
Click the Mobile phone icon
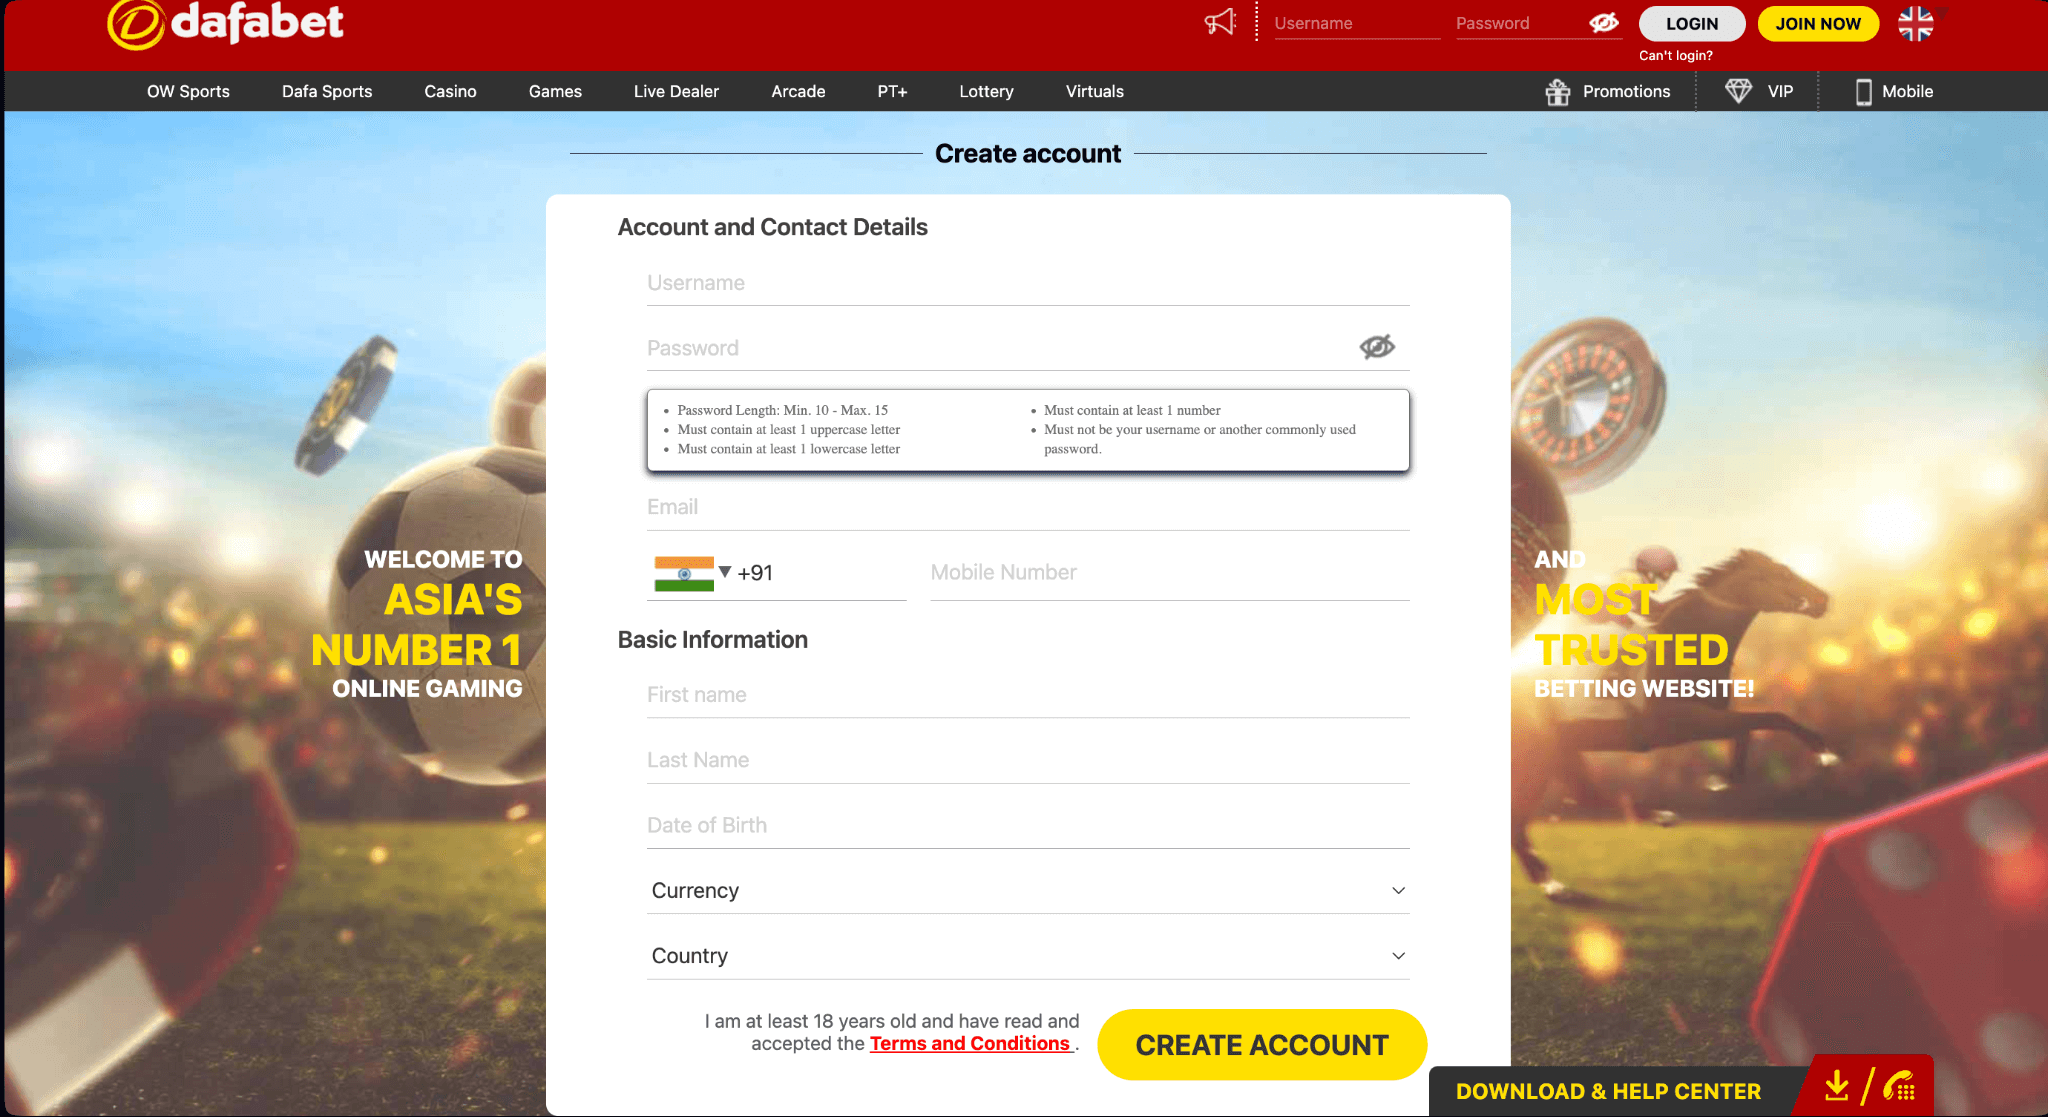pyautogui.click(x=1864, y=92)
